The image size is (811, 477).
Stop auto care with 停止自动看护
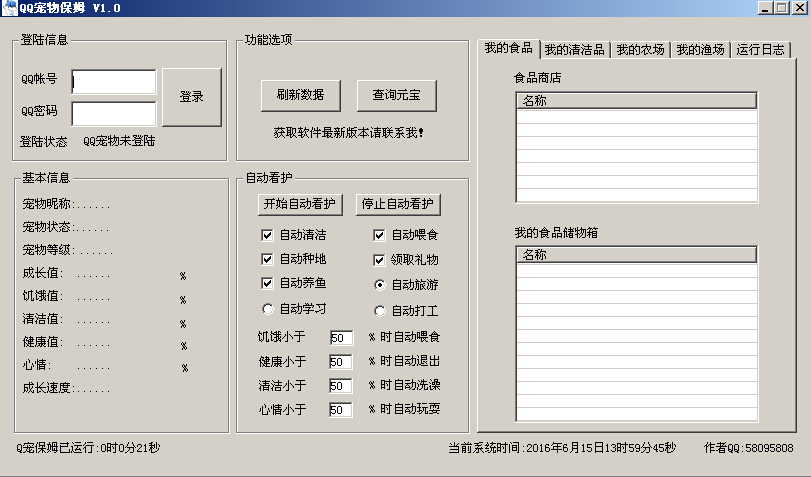(398, 204)
